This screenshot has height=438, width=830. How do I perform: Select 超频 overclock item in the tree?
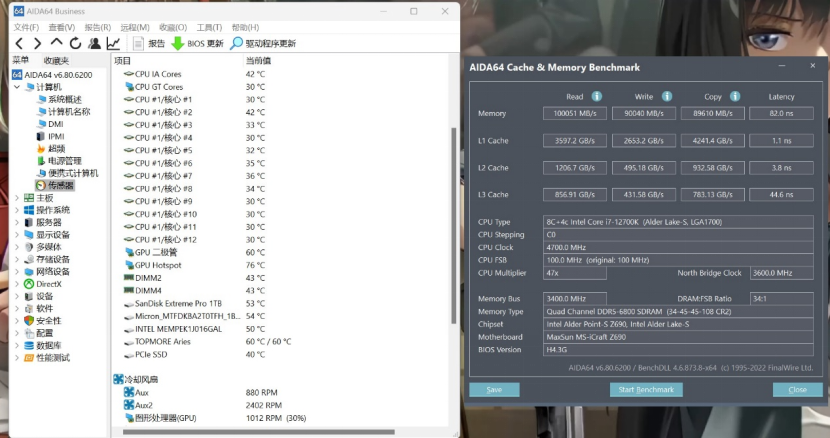point(51,148)
